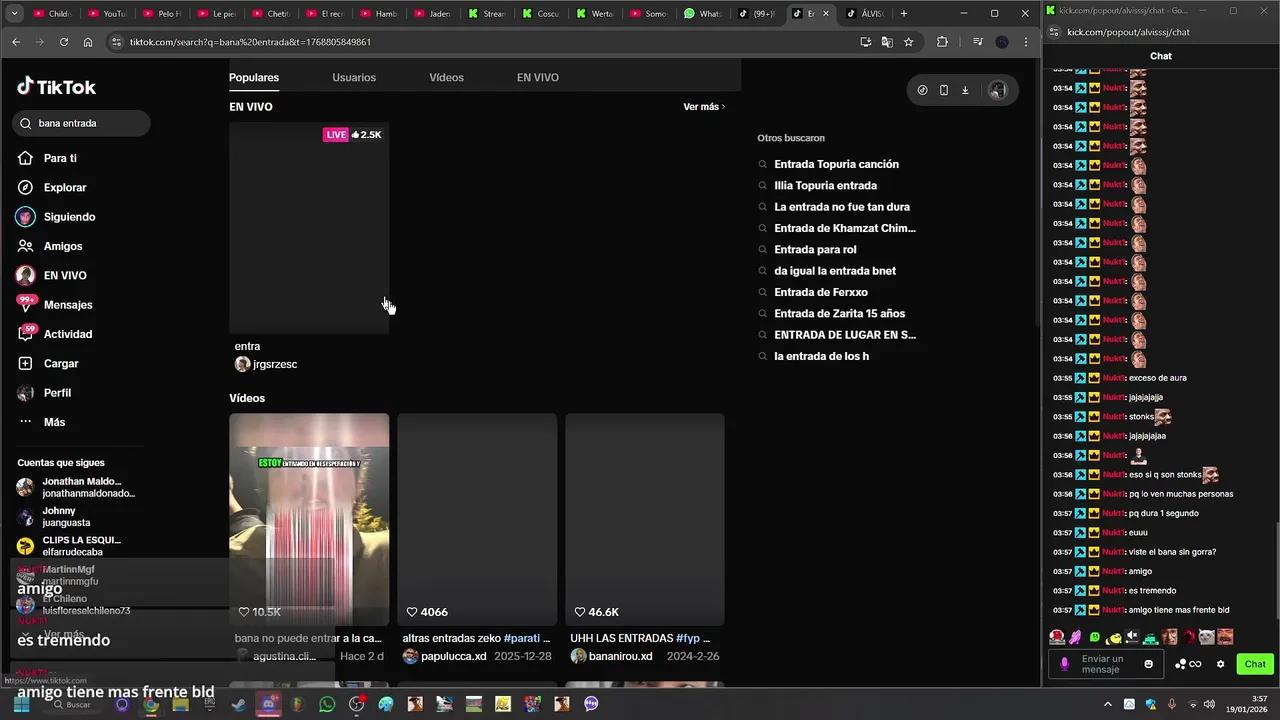
Task: Bookmark this page with star icon
Action: (x=908, y=42)
